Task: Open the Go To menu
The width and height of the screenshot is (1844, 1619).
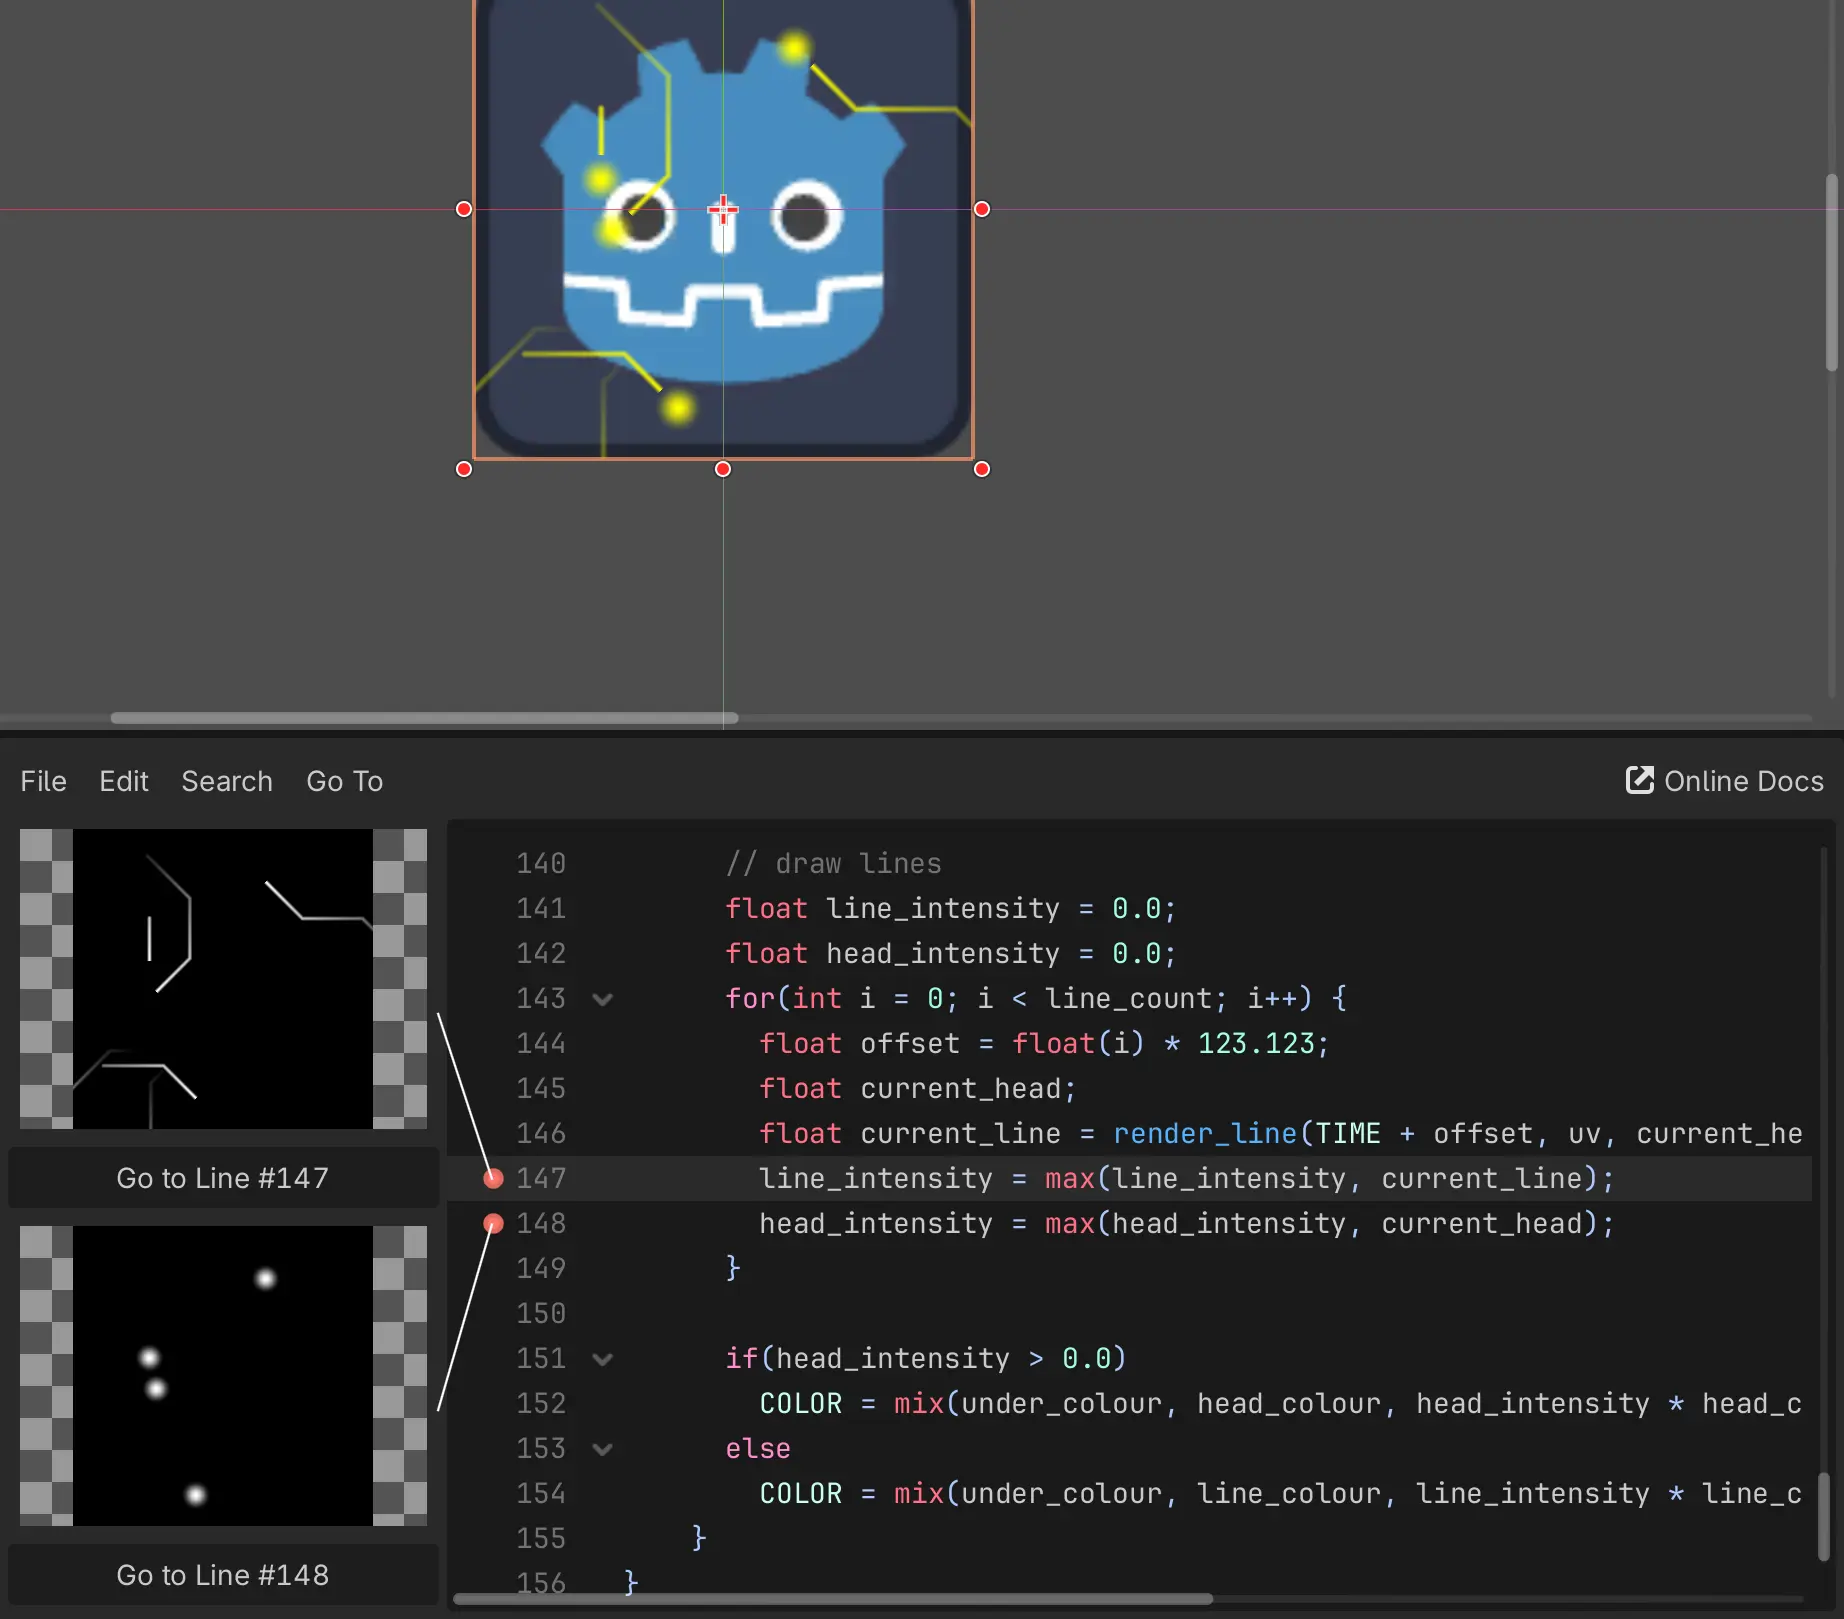Action: (x=344, y=781)
